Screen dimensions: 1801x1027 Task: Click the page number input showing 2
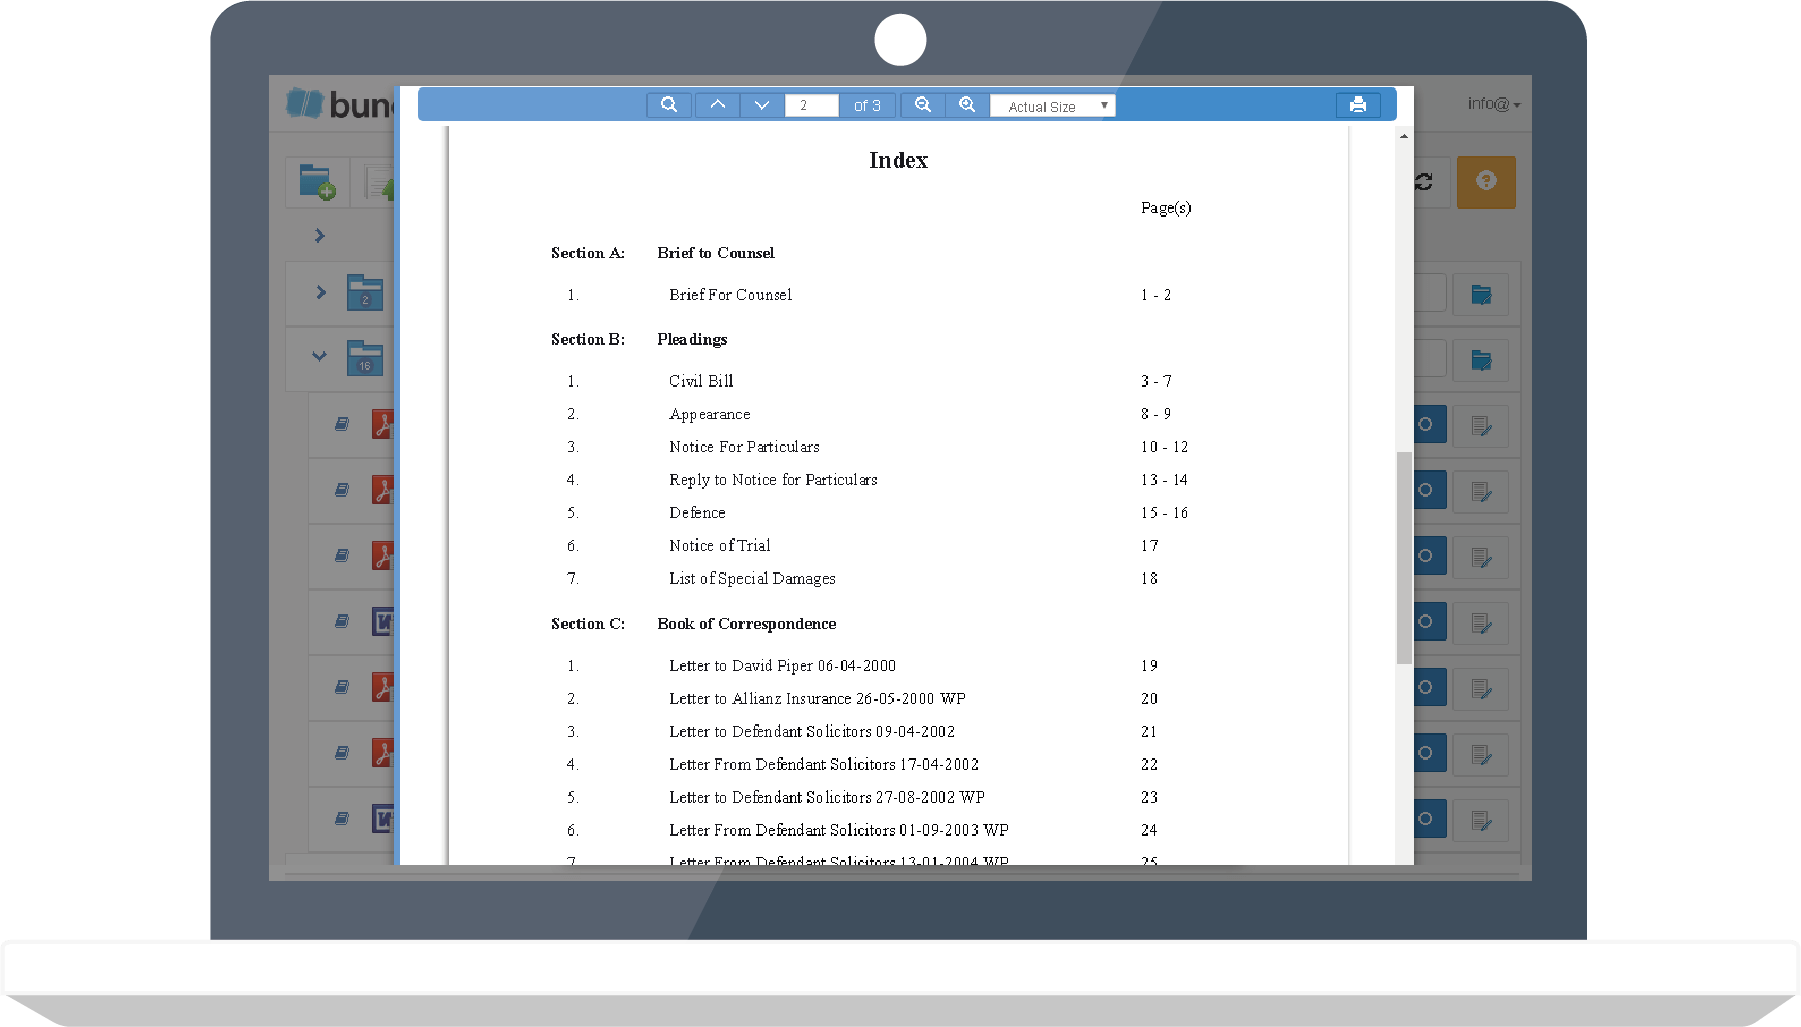(811, 104)
